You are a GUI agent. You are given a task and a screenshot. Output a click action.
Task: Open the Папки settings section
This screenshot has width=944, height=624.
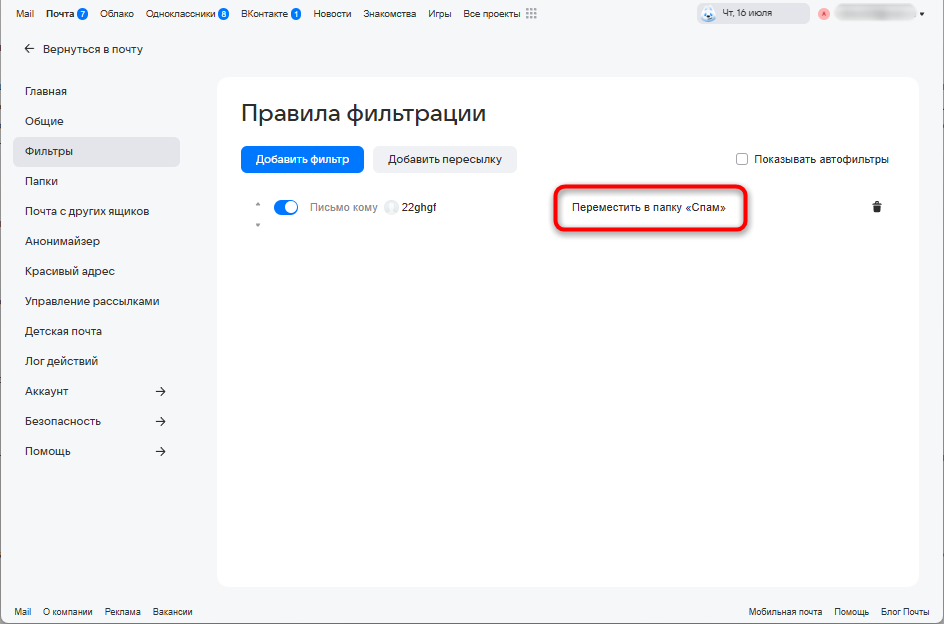[x=42, y=181]
